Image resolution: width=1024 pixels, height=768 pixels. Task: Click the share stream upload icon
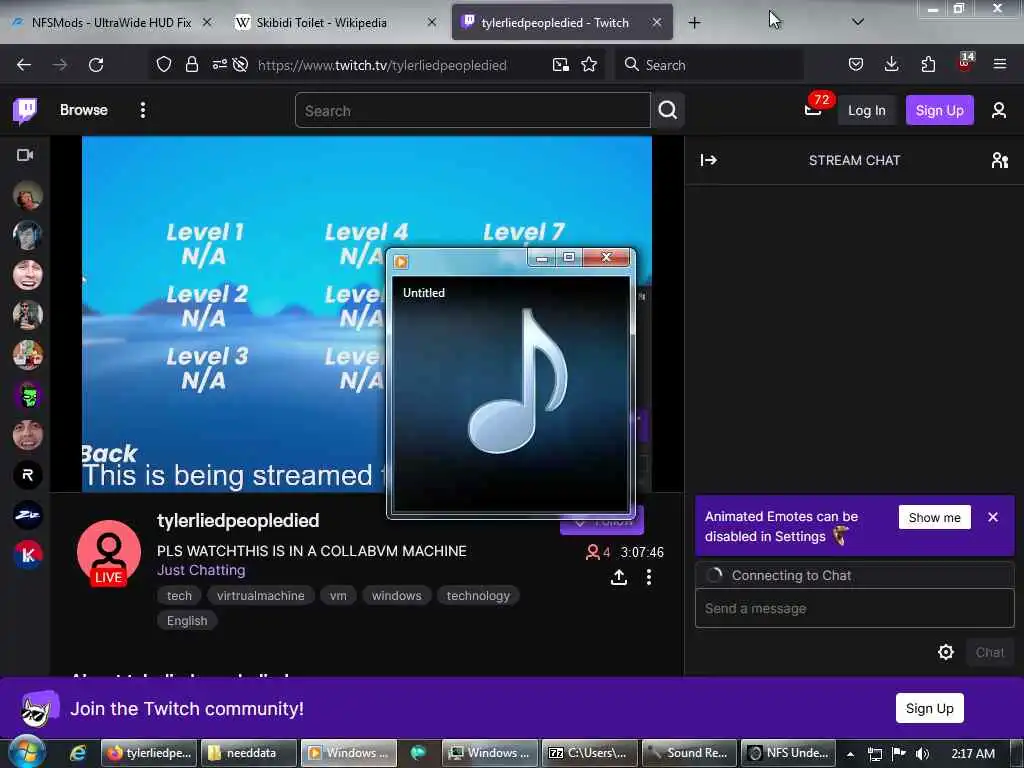618,577
